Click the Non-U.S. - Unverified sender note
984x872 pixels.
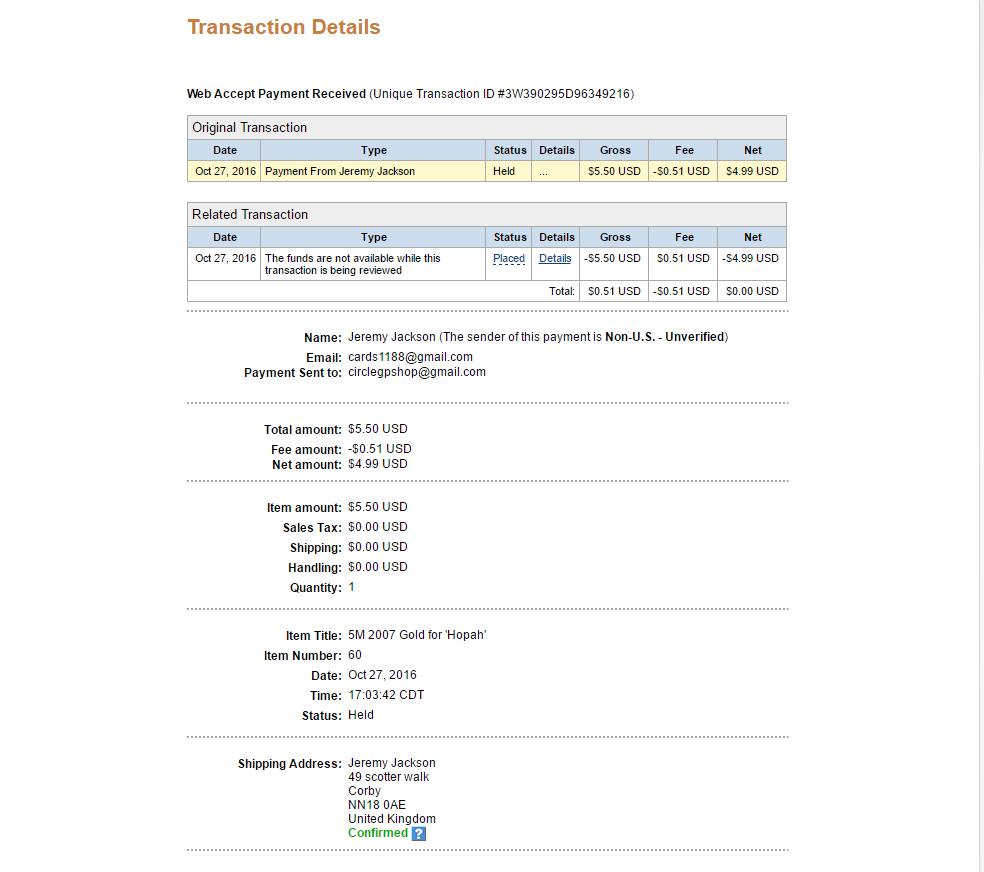click(x=665, y=337)
